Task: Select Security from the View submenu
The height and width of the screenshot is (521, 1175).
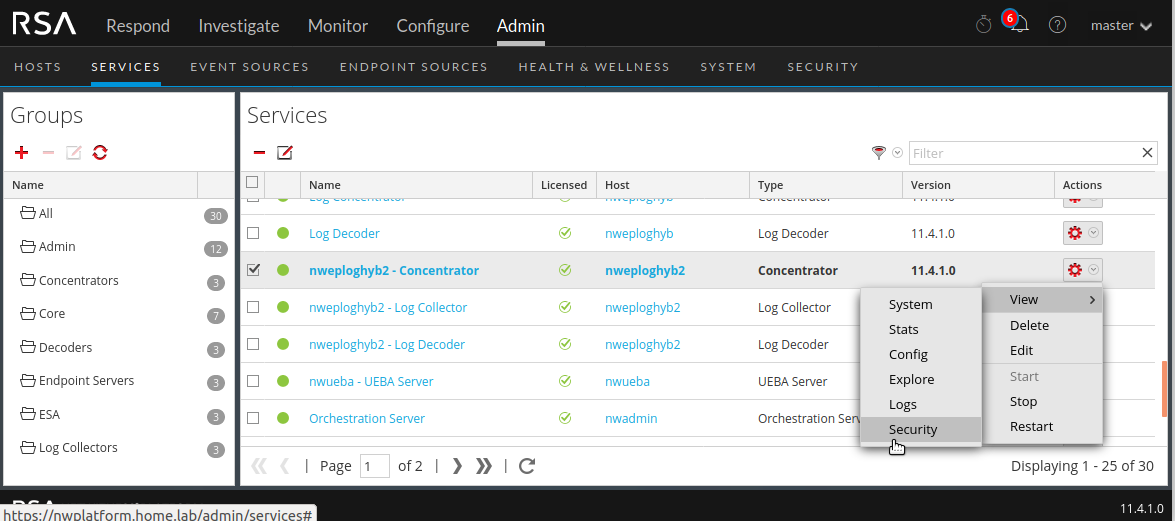Action: (913, 430)
